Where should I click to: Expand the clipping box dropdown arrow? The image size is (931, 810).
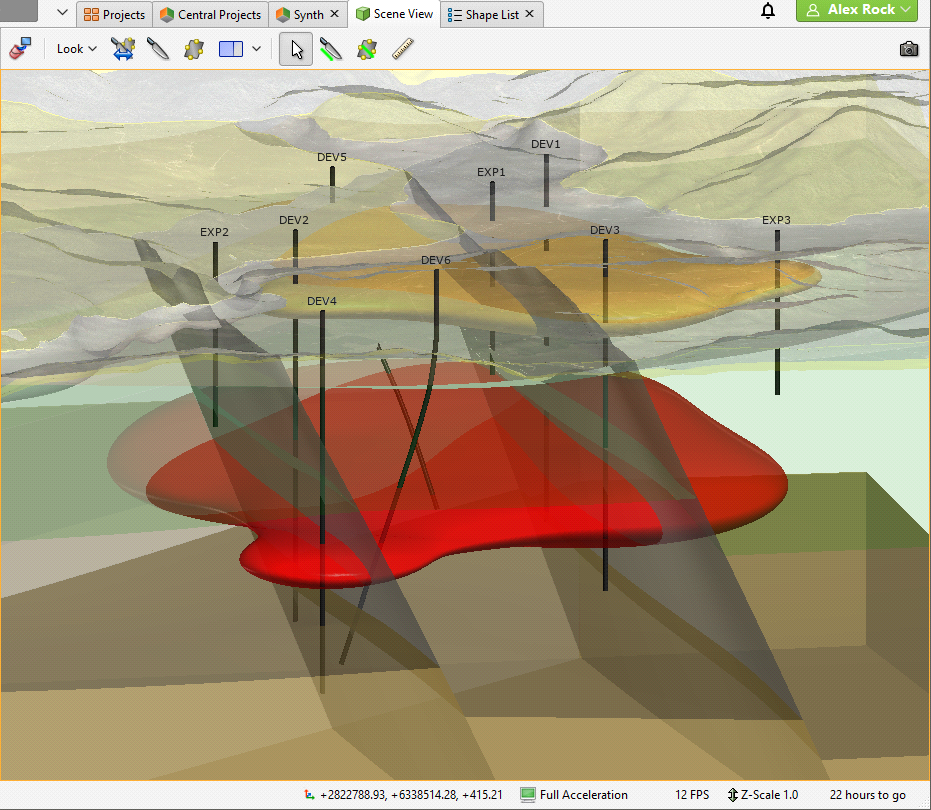(257, 48)
